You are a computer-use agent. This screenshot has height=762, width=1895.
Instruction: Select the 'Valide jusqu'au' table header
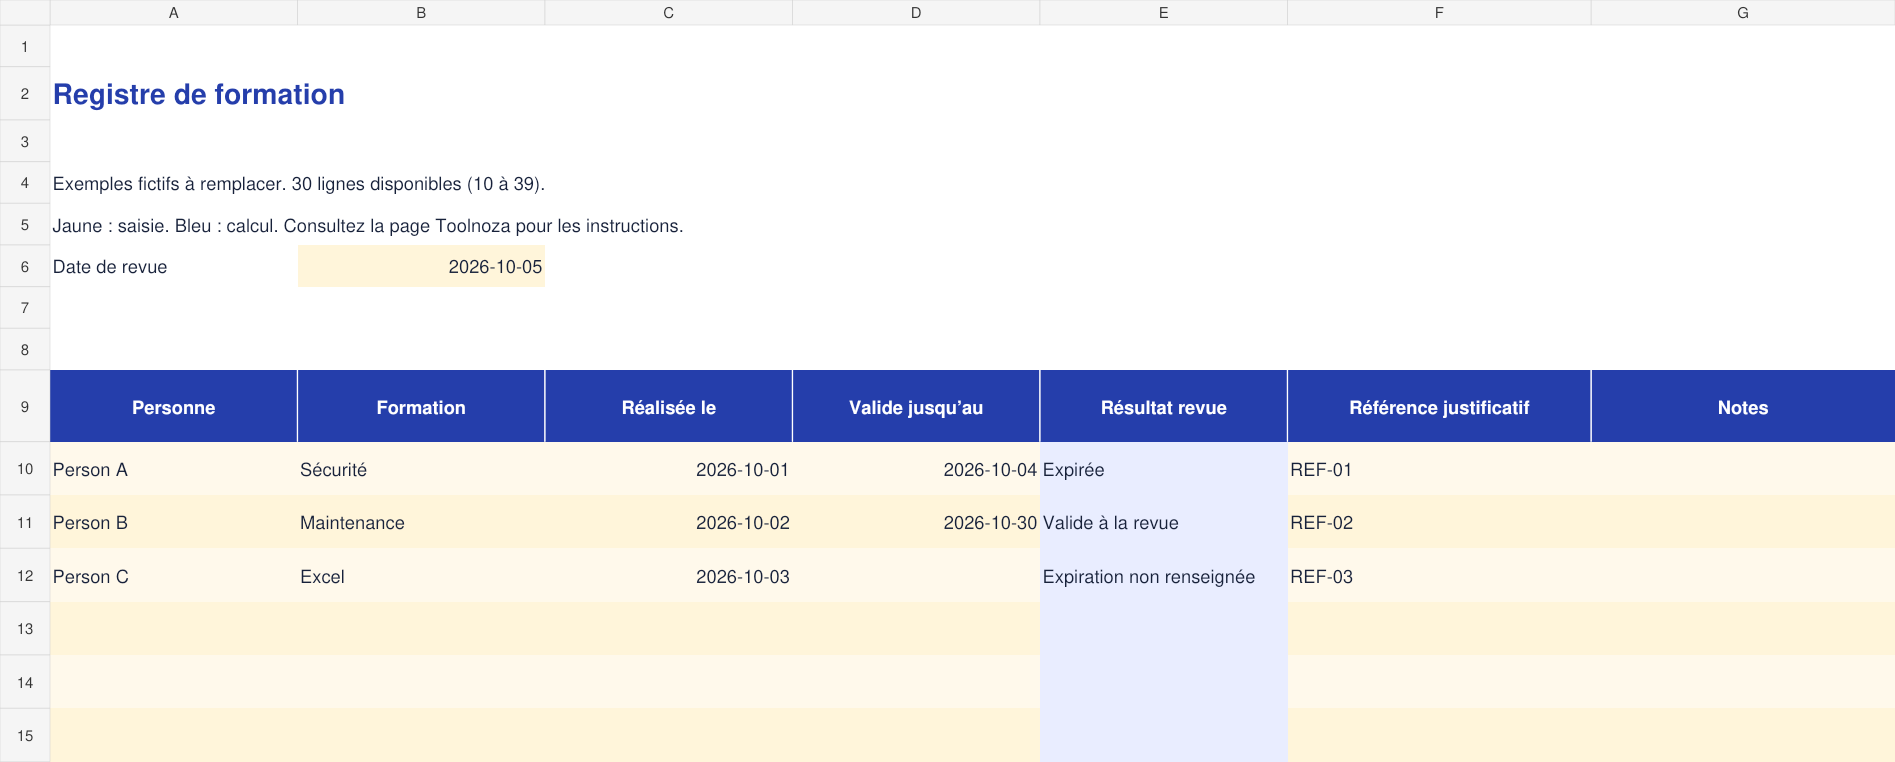pos(916,407)
